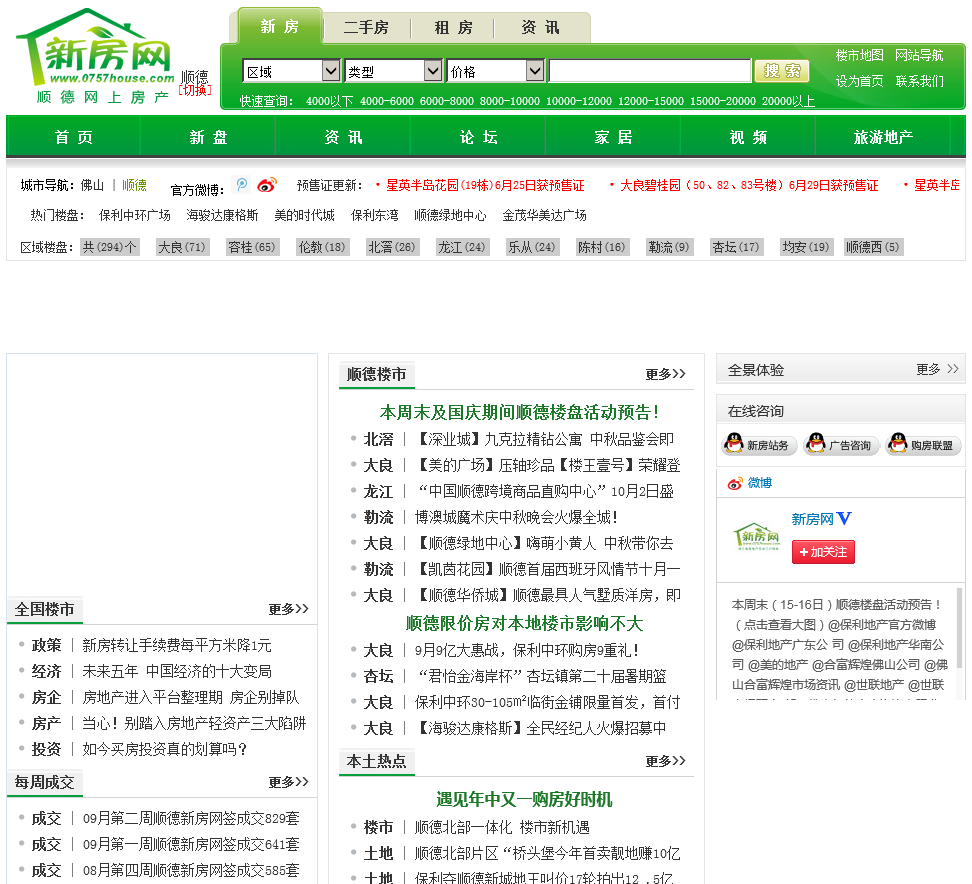Switch to the 租房 search tab
This screenshot has width=972, height=884.
click(x=453, y=28)
